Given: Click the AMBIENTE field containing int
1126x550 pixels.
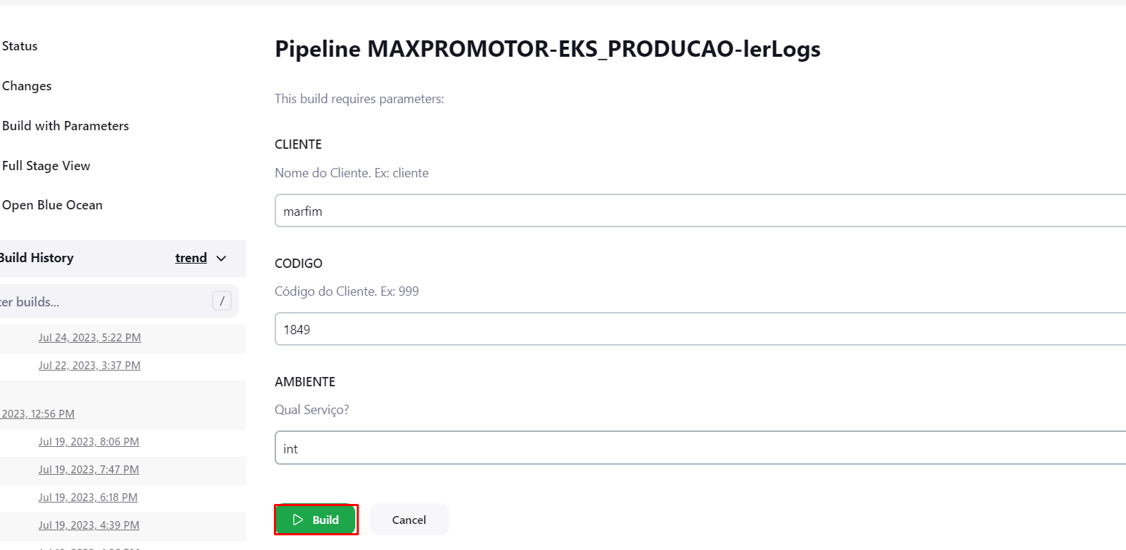Looking at the screenshot, I should pos(700,448).
